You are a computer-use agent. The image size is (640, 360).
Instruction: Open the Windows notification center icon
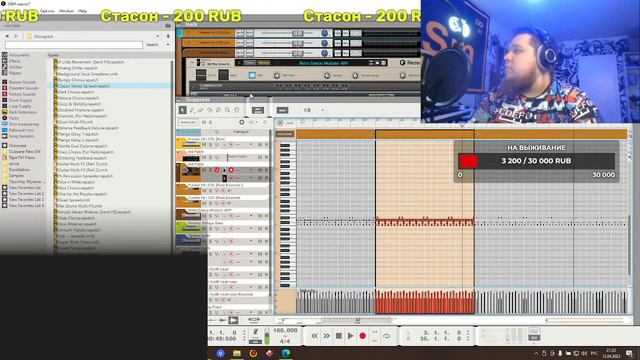click(629, 353)
